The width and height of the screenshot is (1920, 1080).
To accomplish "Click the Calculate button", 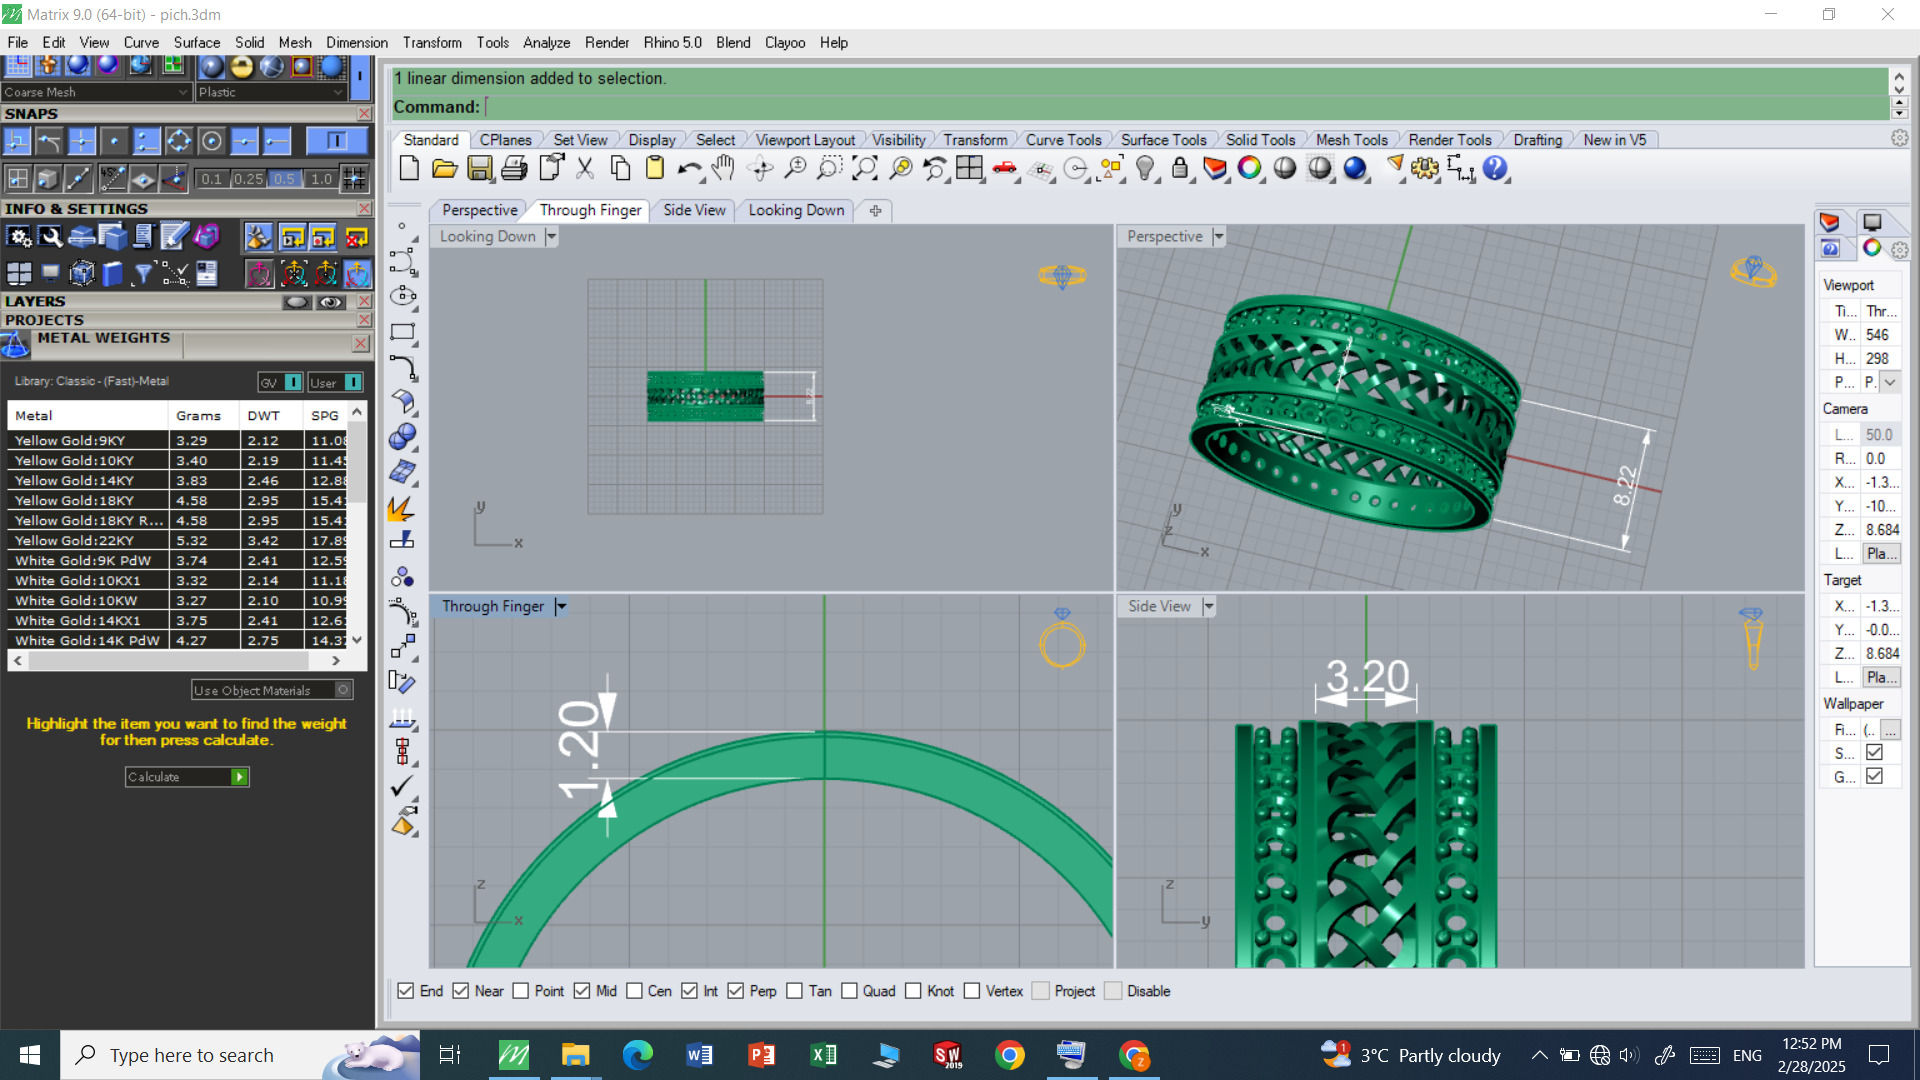I will 187,777.
